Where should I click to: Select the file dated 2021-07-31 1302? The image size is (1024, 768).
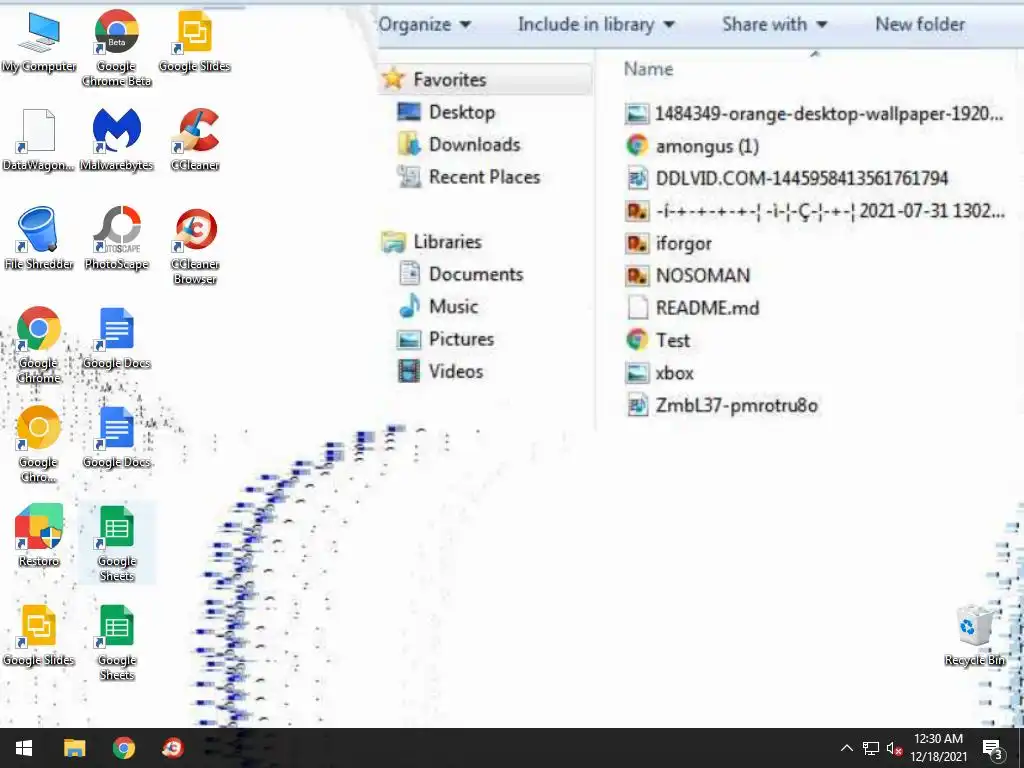tap(814, 211)
